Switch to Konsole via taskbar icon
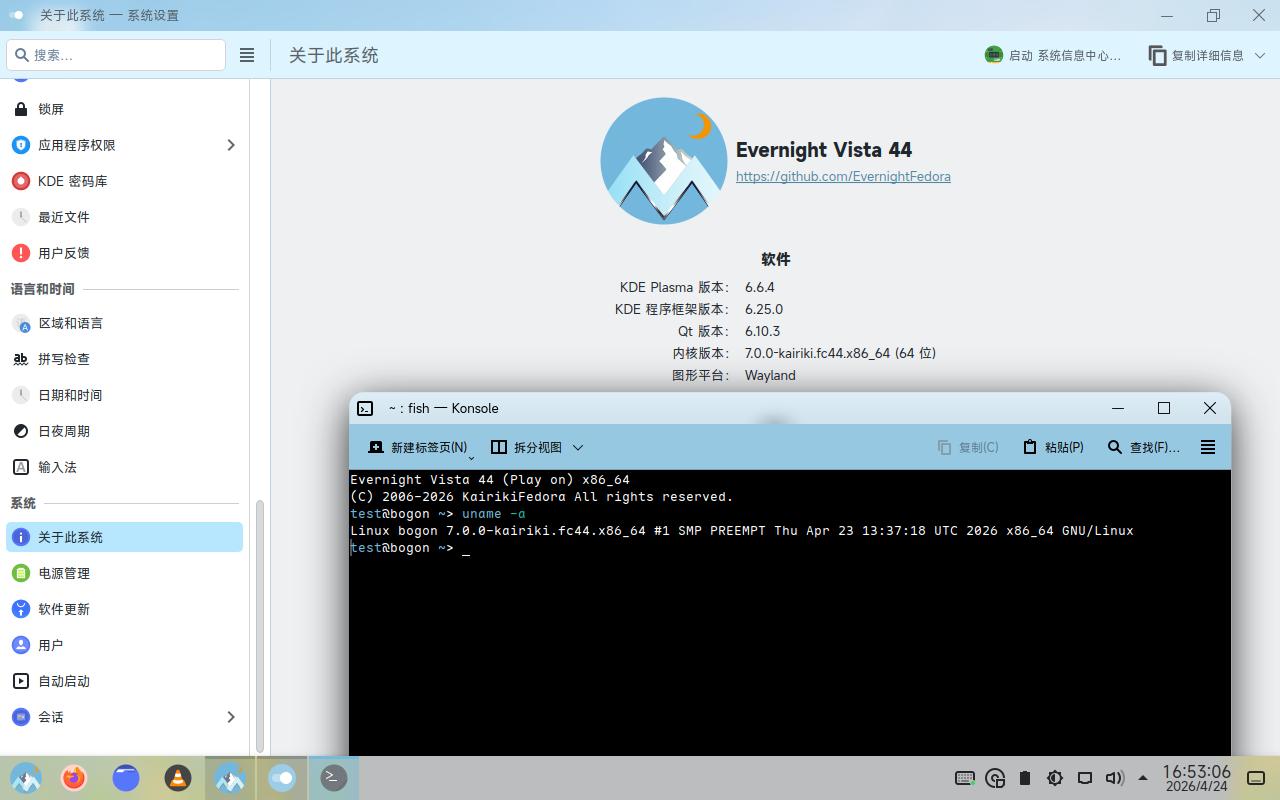 click(x=334, y=778)
